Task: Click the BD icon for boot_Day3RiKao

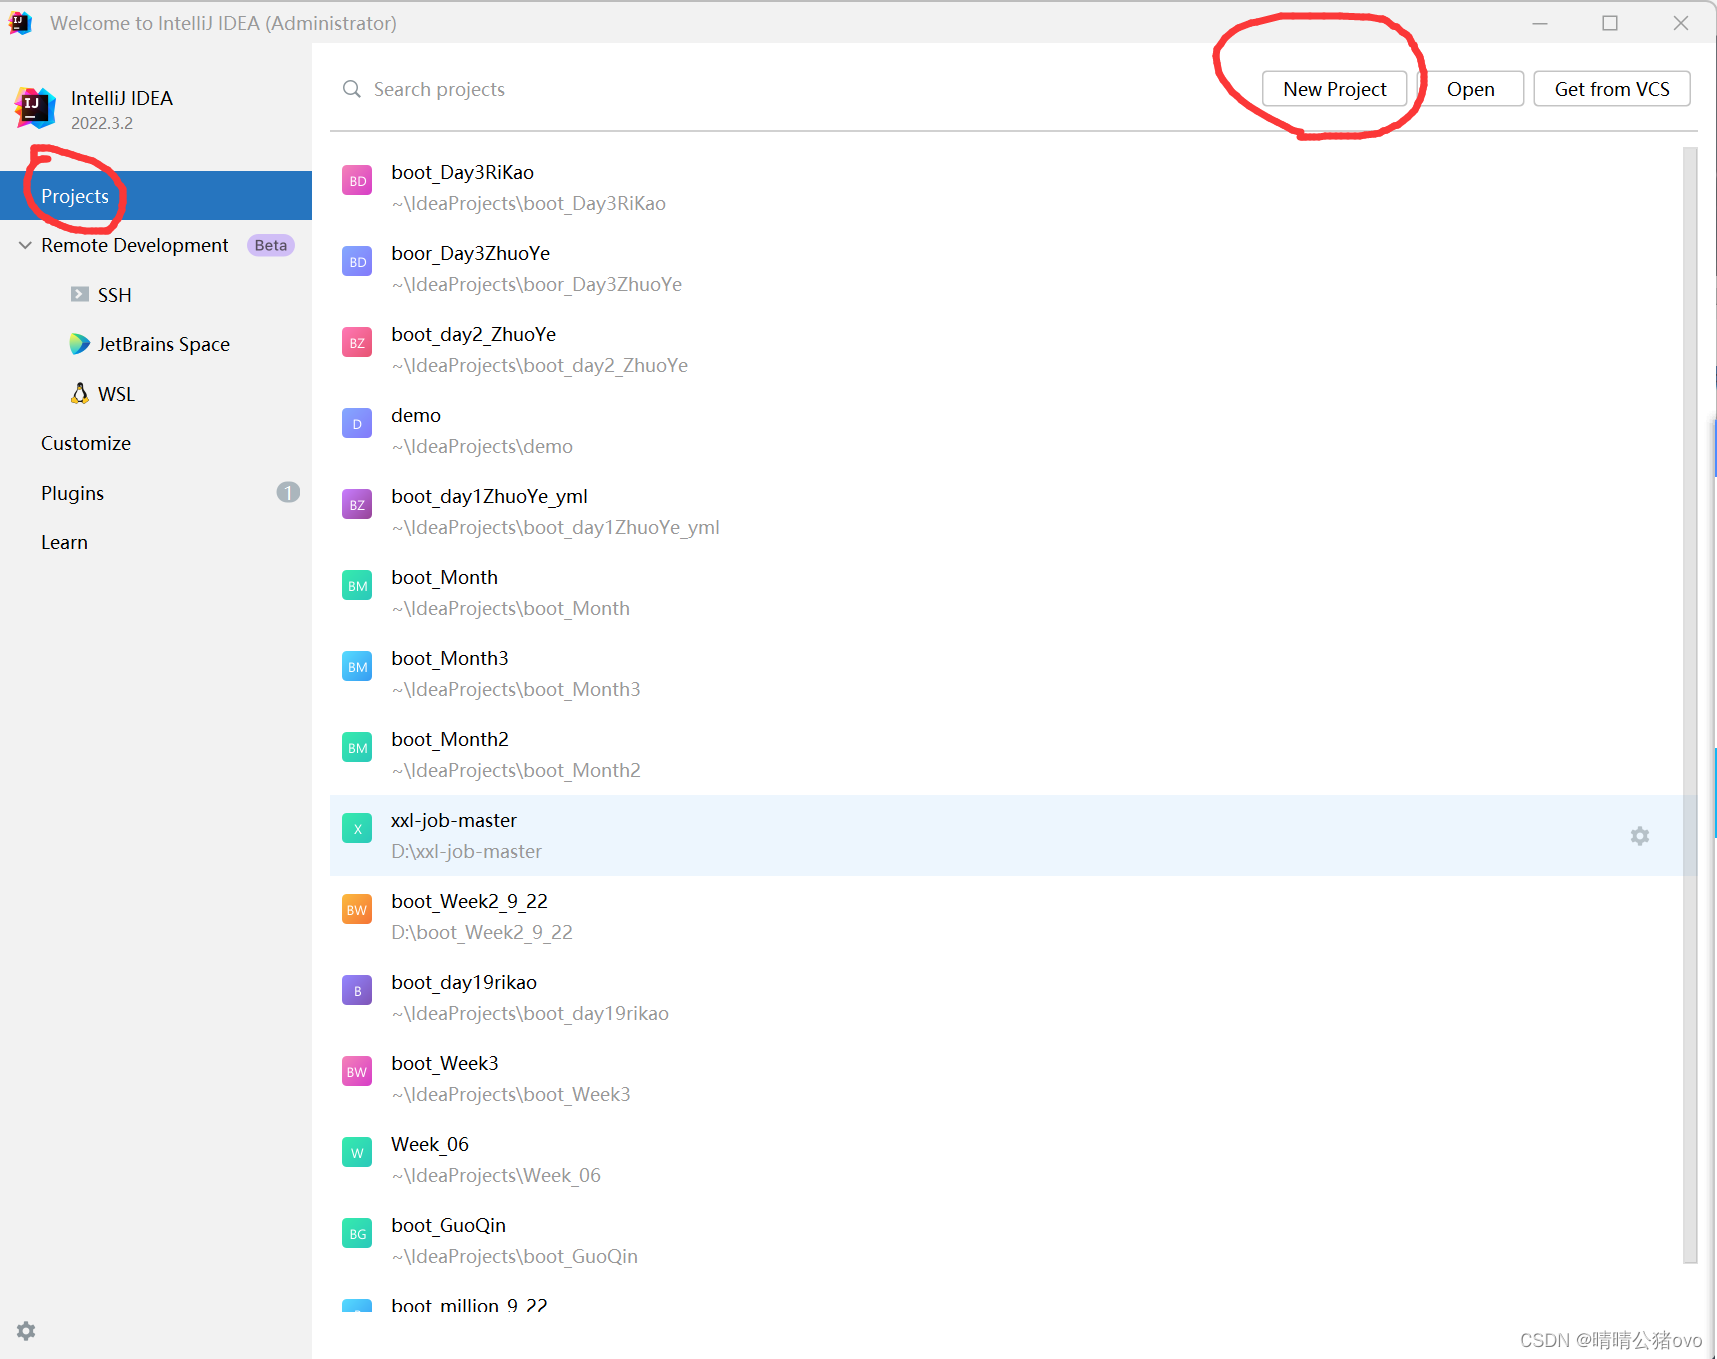Action: pyautogui.click(x=357, y=181)
